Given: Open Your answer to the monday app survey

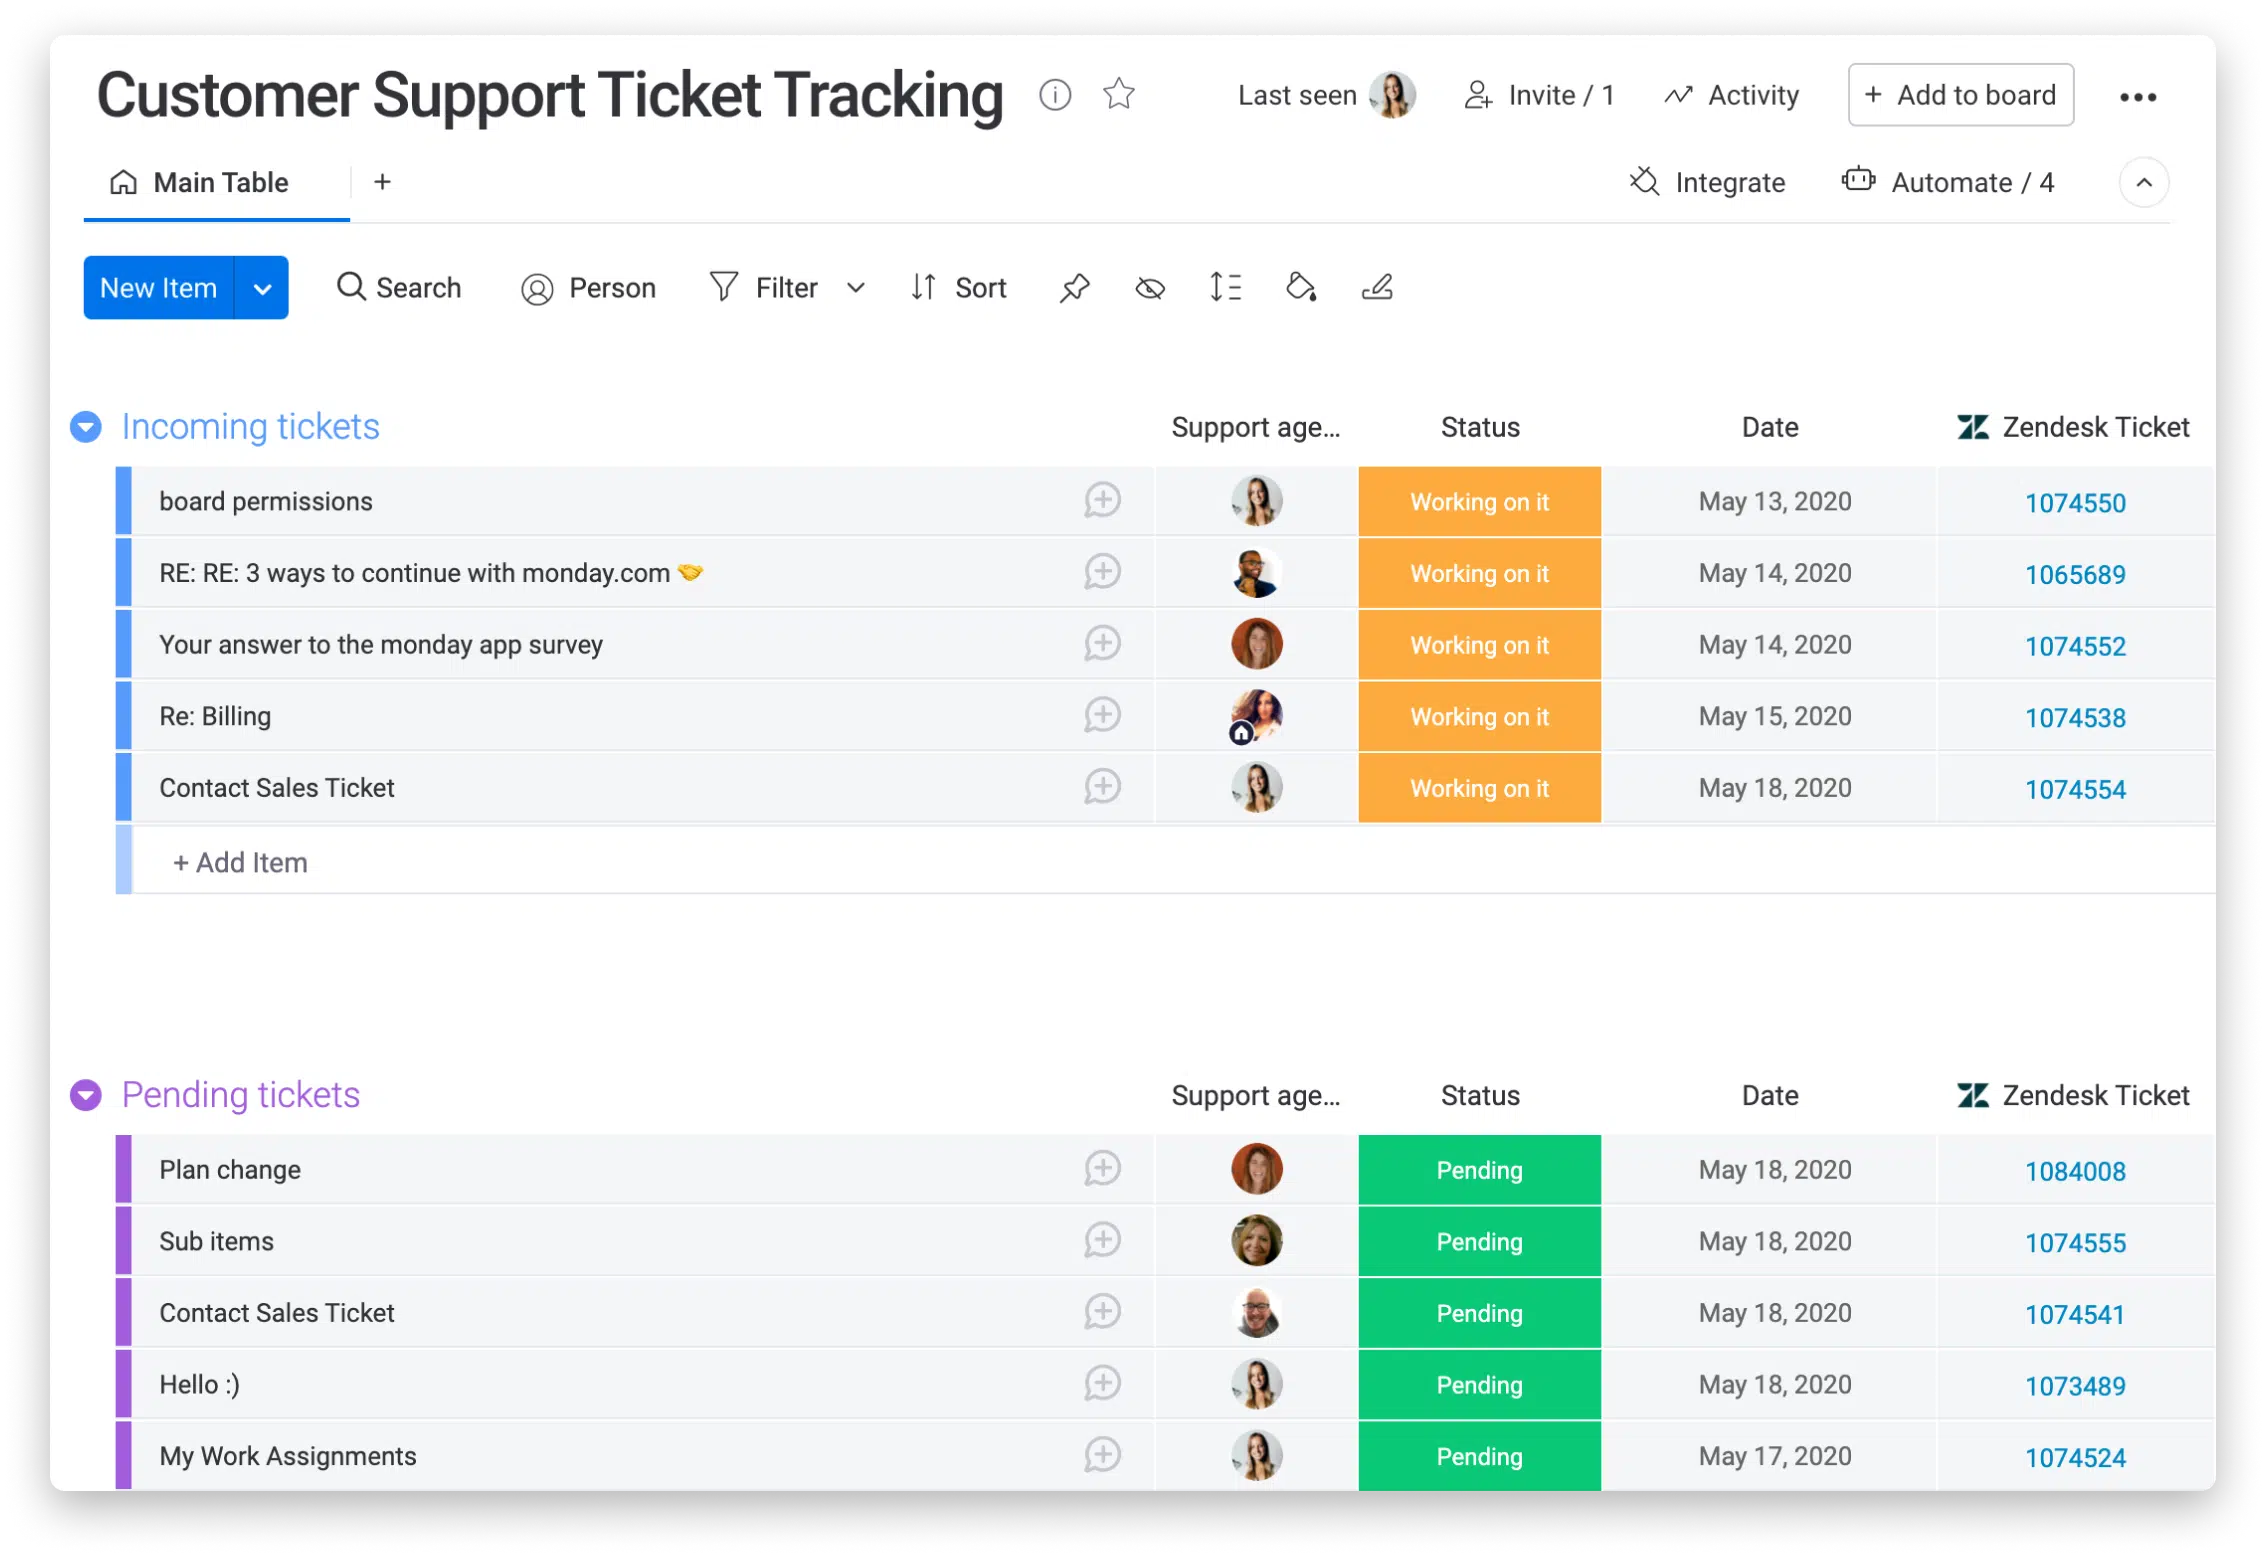Looking at the screenshot, I should point(380,645).
